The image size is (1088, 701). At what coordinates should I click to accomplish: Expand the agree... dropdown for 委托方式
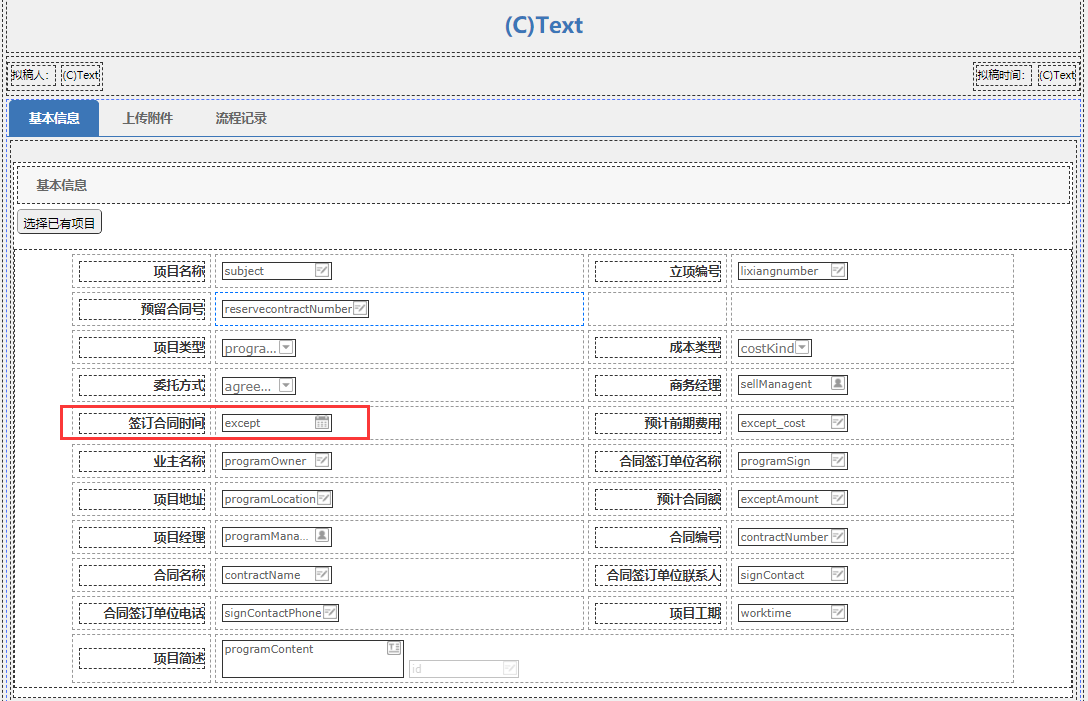[x=286, y=386]
